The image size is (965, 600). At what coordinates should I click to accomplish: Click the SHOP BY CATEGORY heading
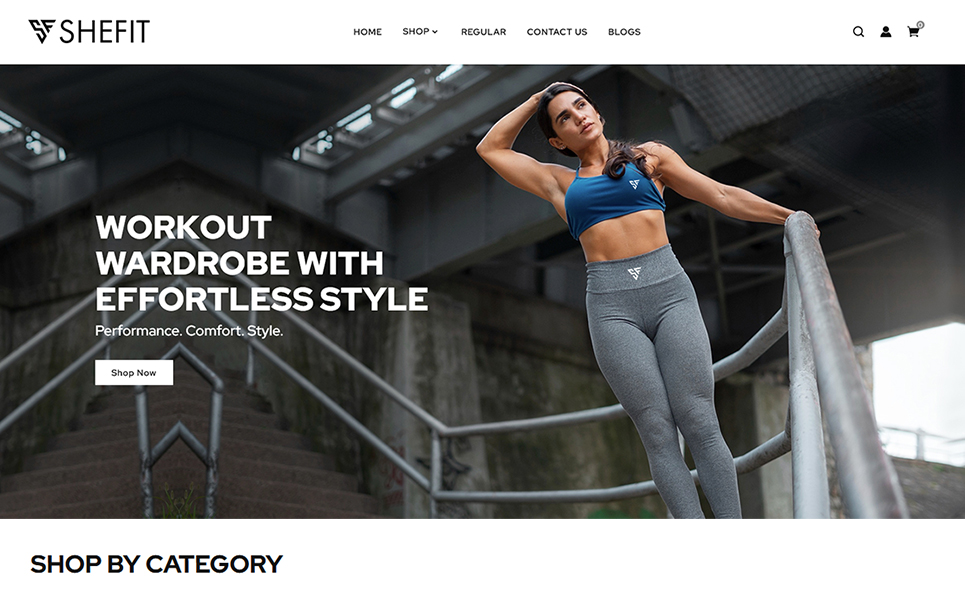coord(156,564)
